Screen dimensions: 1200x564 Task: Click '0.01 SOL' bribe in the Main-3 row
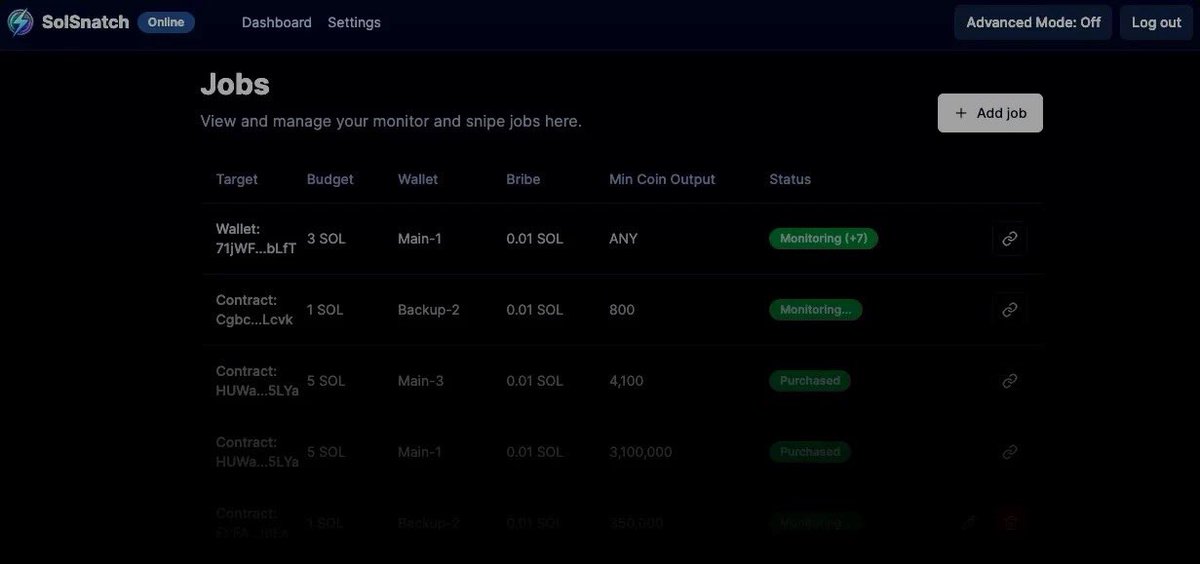point(535,381)
